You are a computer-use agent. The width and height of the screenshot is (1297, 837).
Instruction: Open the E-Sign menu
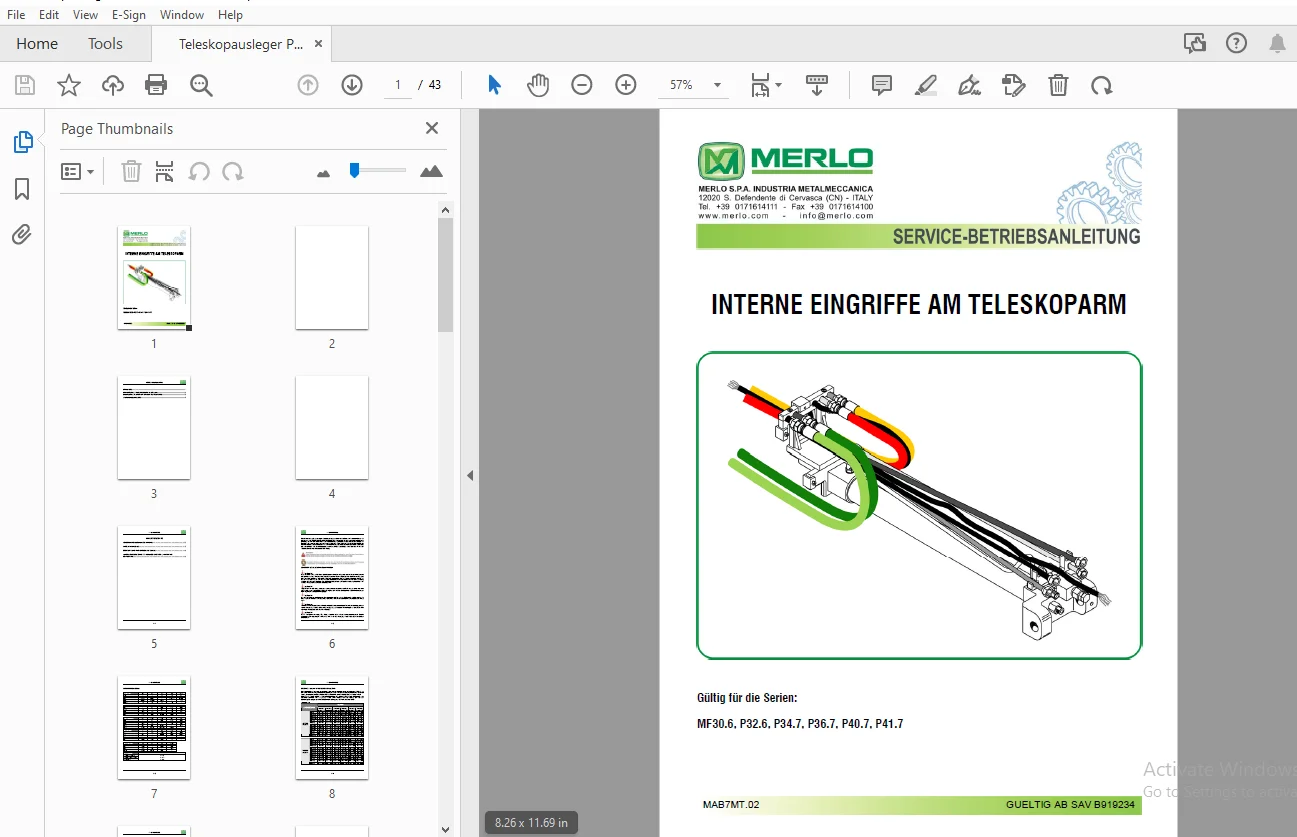(130, 15)
